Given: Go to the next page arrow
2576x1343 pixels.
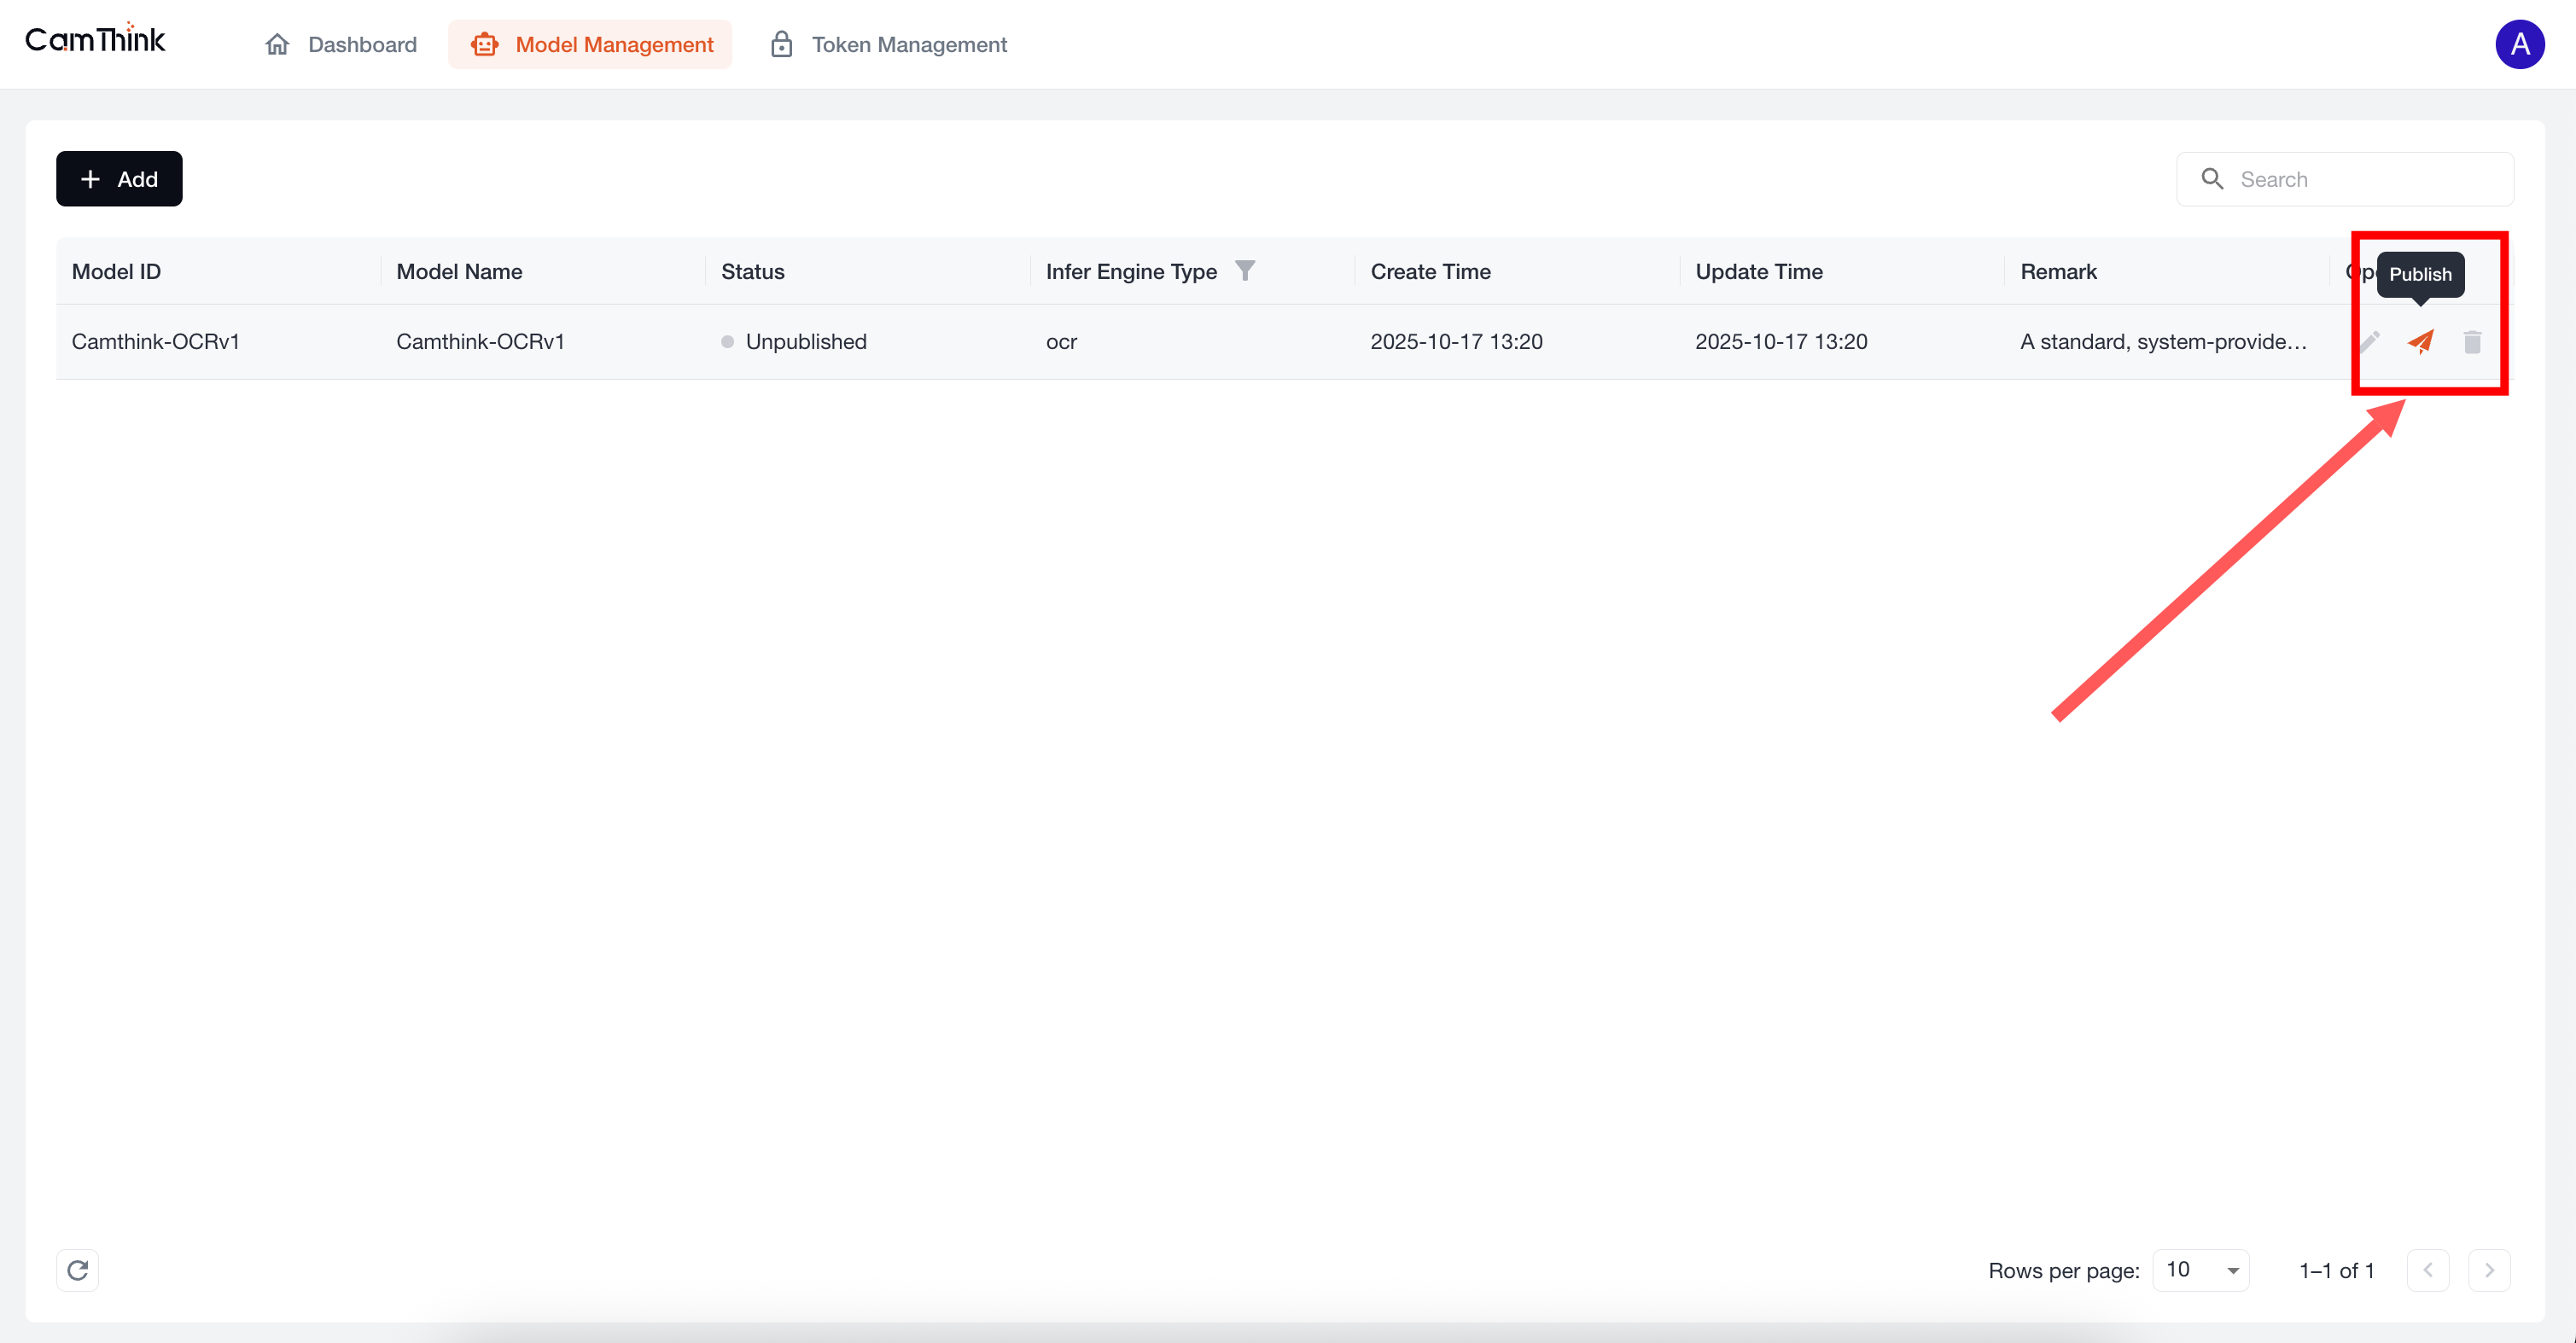Looking at the screenshot, I should click(x=2489, y=1270).
